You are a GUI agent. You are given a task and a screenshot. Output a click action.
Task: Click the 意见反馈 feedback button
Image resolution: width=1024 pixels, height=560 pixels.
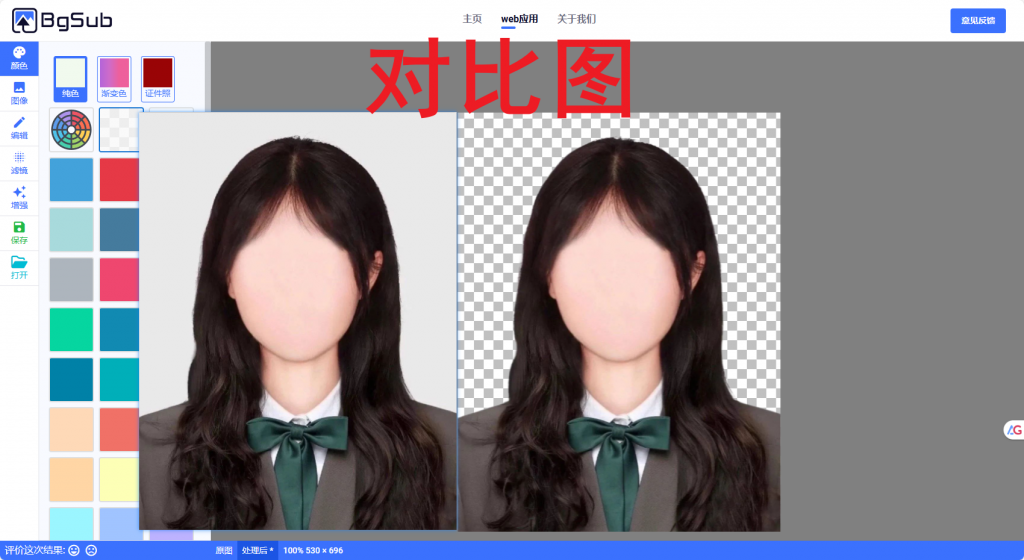[x=978, y=21]
